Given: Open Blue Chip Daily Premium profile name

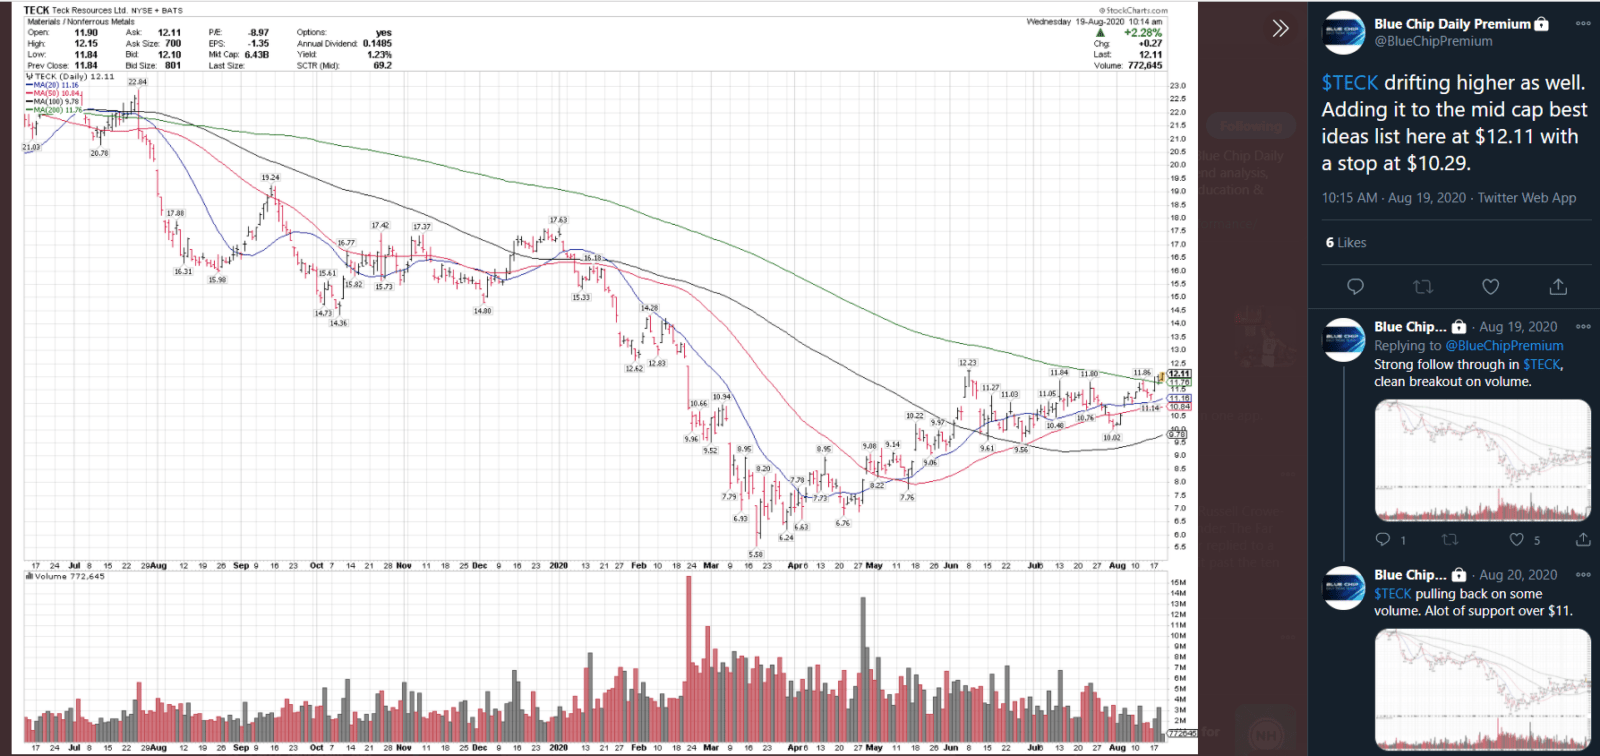Looking at the screenshot, I should pyautogui.click(x=1452, y=24).
